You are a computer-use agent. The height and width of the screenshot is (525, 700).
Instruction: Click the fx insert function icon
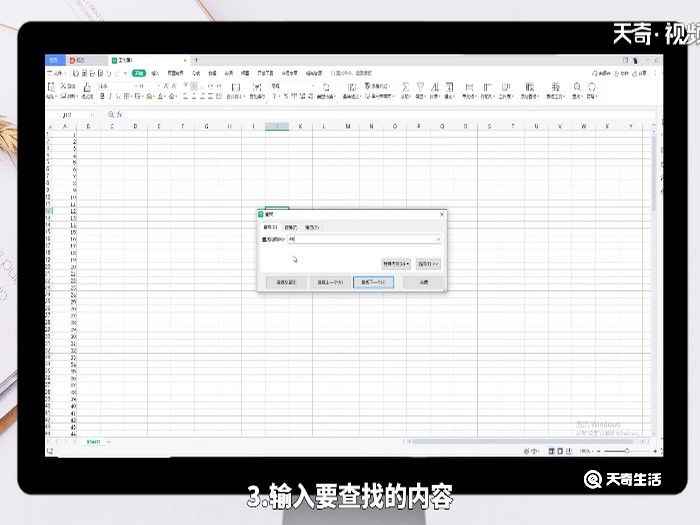119,115
